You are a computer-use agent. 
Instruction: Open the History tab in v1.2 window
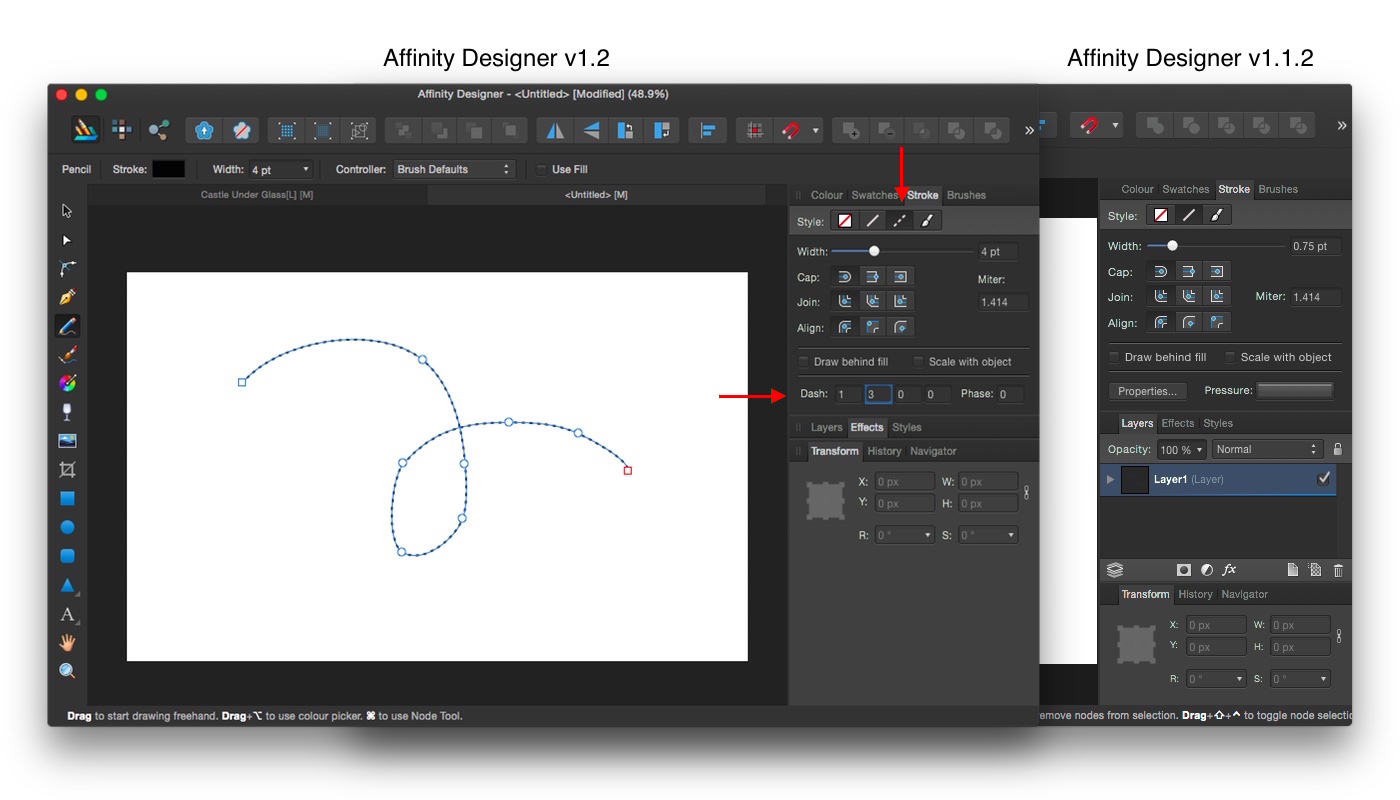click(x=884, y=451)
